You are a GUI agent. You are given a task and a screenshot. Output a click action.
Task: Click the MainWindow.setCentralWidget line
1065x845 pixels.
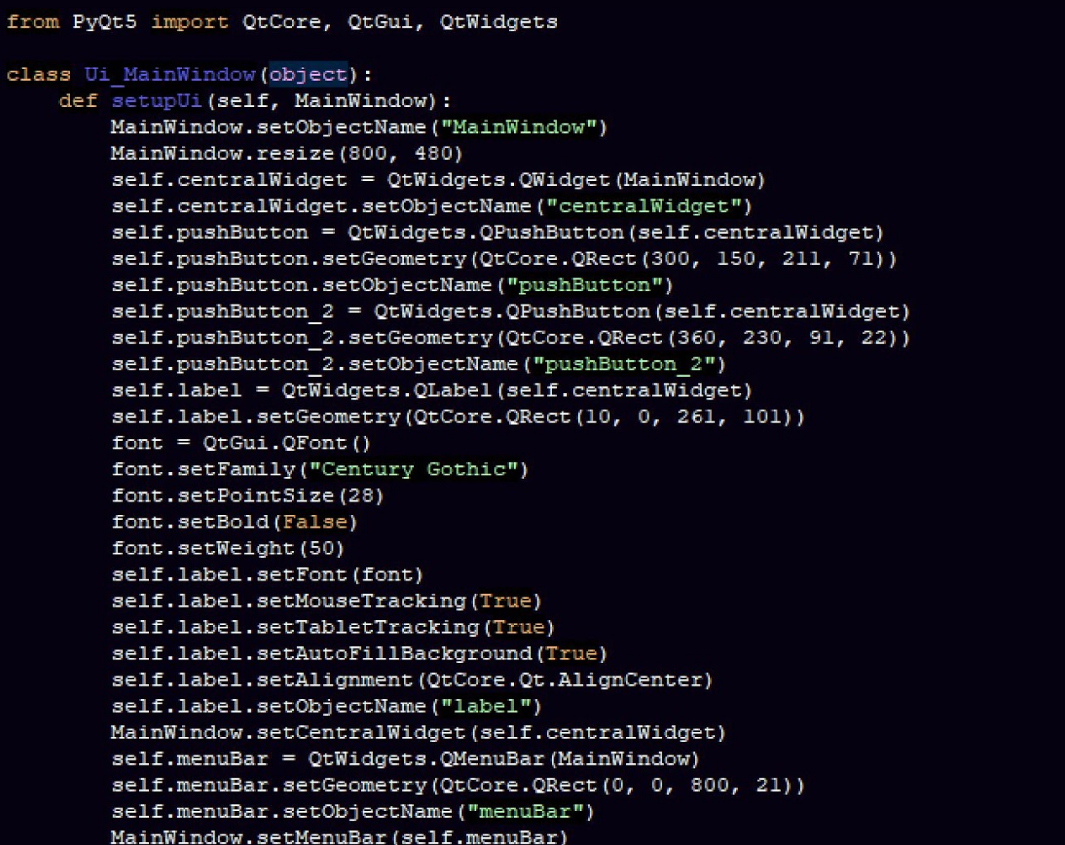[x=418, y=732]
